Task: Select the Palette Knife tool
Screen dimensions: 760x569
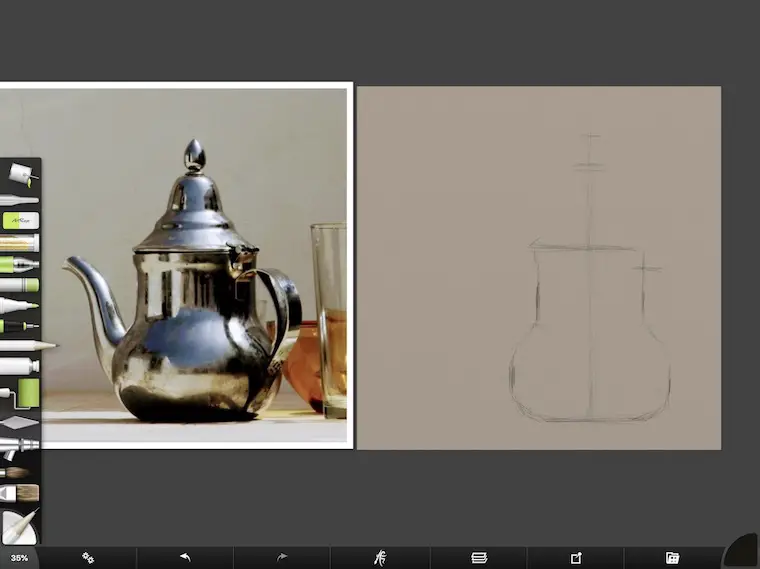Action: [x=19, y=423]
